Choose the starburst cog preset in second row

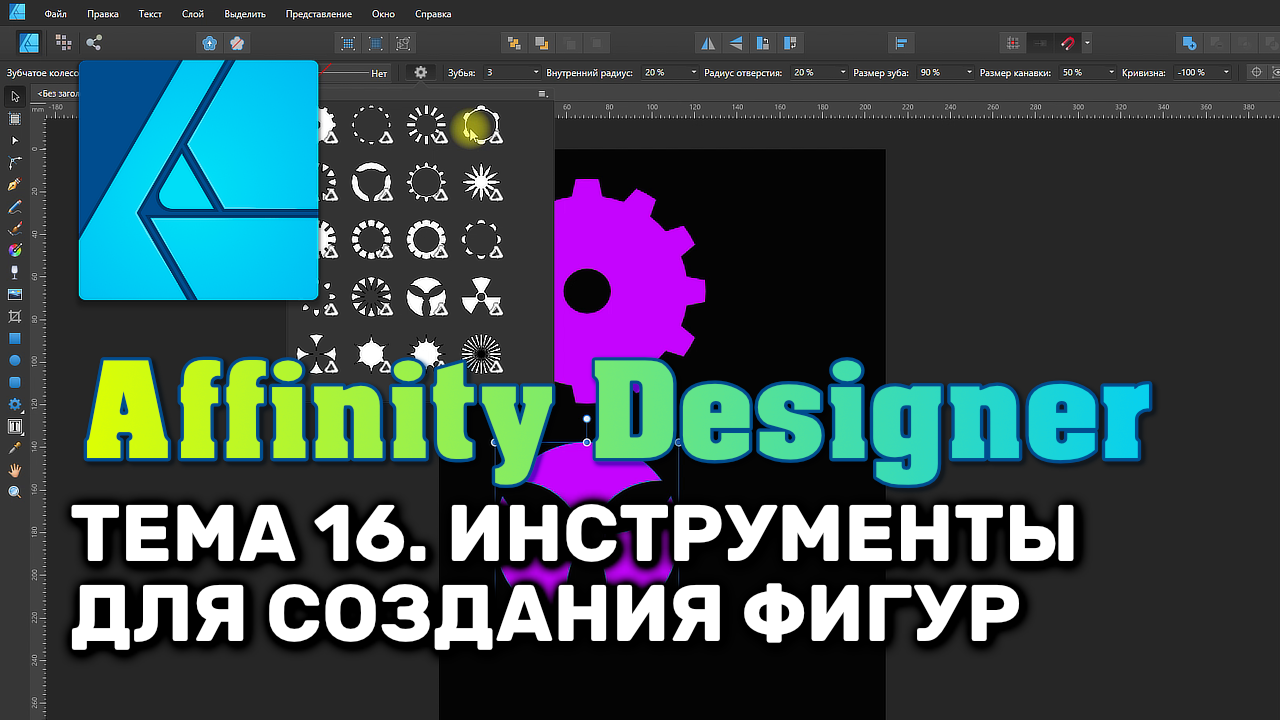point(481,183)
